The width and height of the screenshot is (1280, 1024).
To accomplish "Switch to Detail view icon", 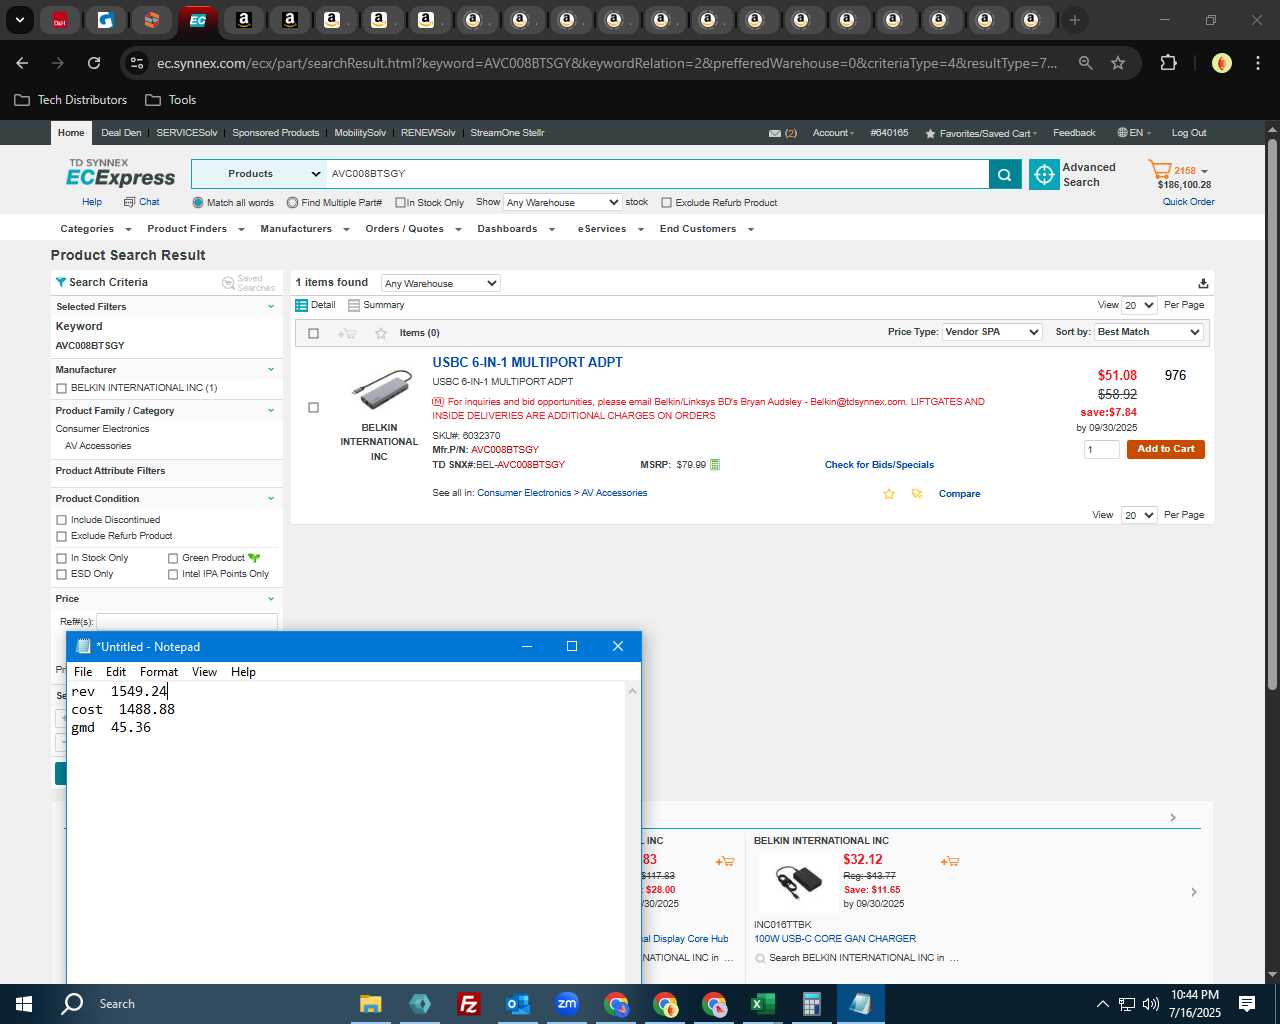I will pos(301,305).
